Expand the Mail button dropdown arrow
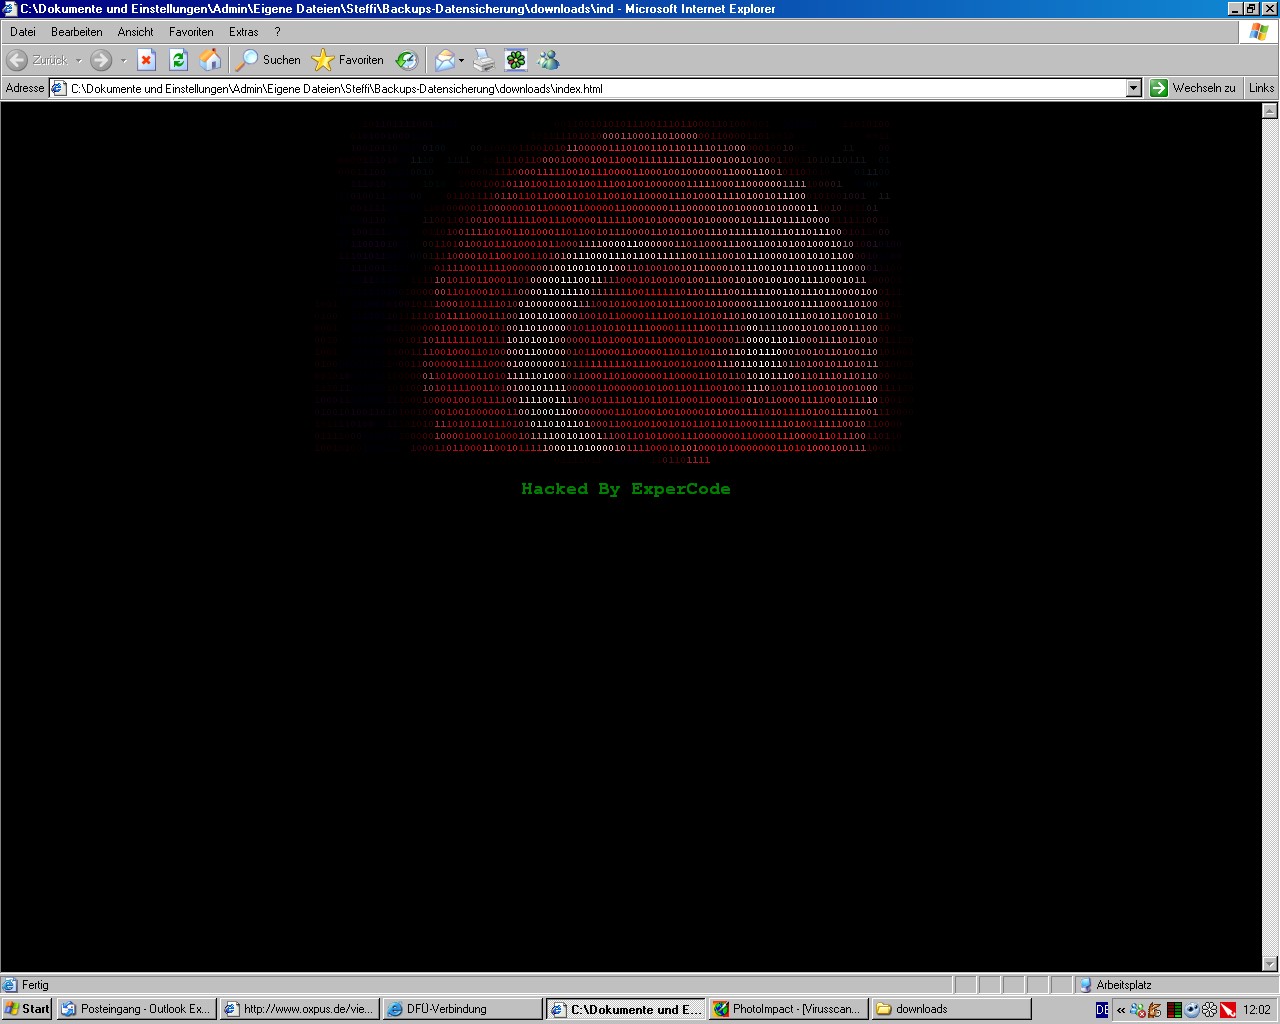Viewport: 1280px width, 1024px height. coord(461,61)
